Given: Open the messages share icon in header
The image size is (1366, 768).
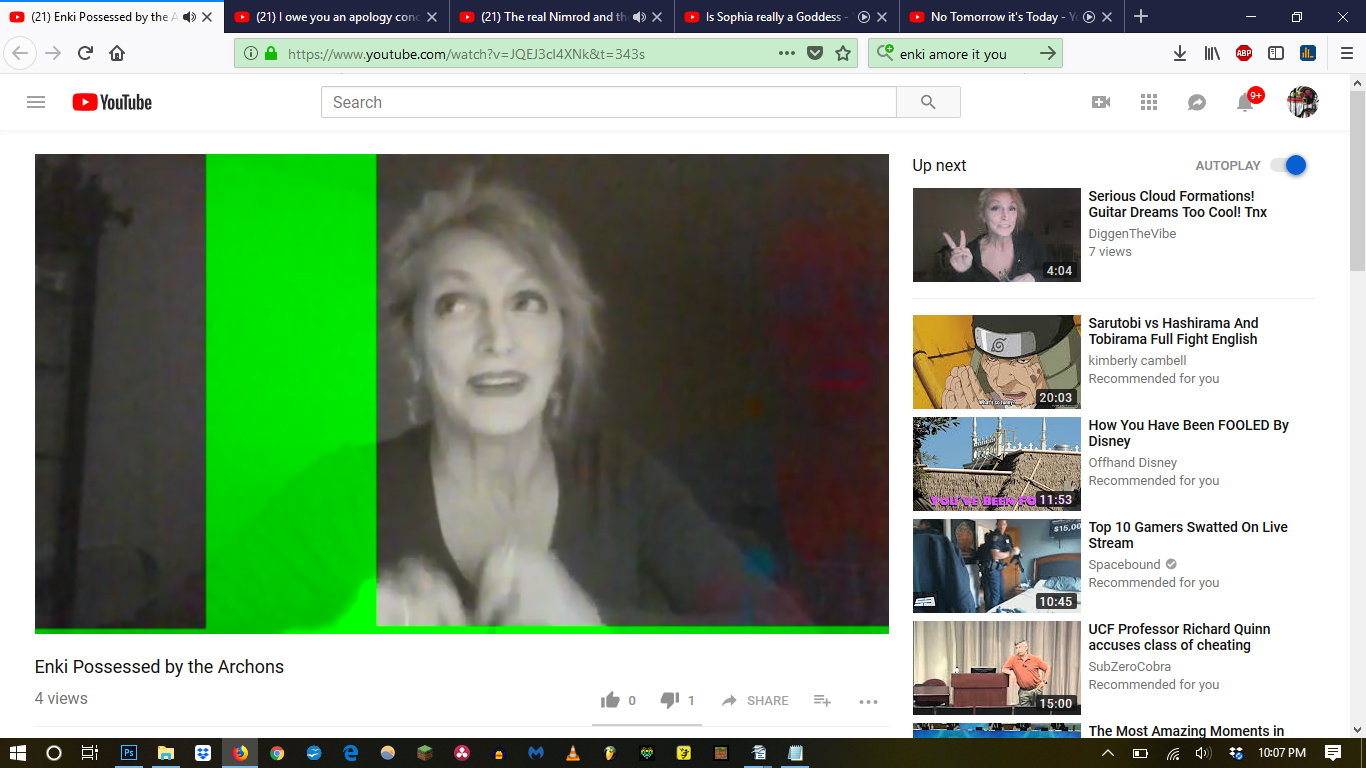Looking at the screenshot, I should (1197, 102).
